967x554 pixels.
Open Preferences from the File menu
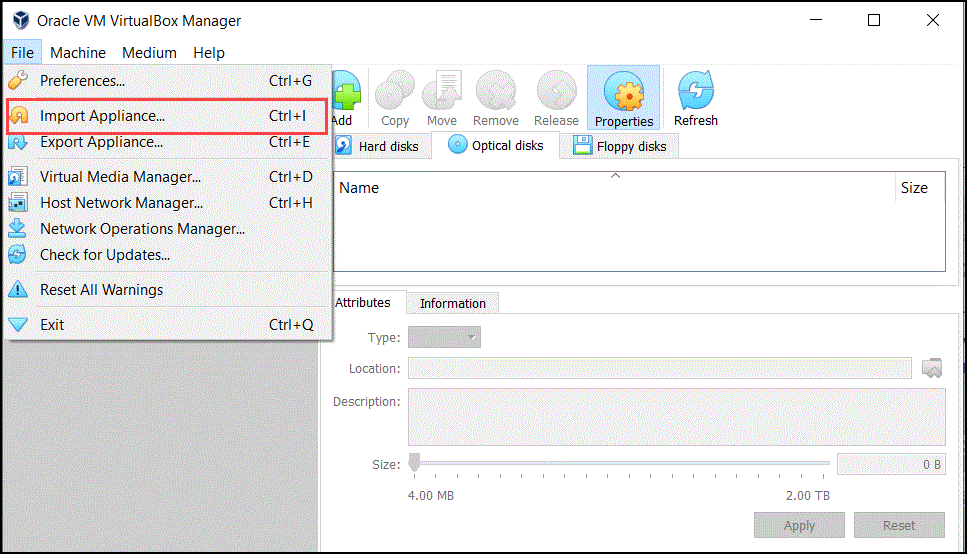click(168, 81)
